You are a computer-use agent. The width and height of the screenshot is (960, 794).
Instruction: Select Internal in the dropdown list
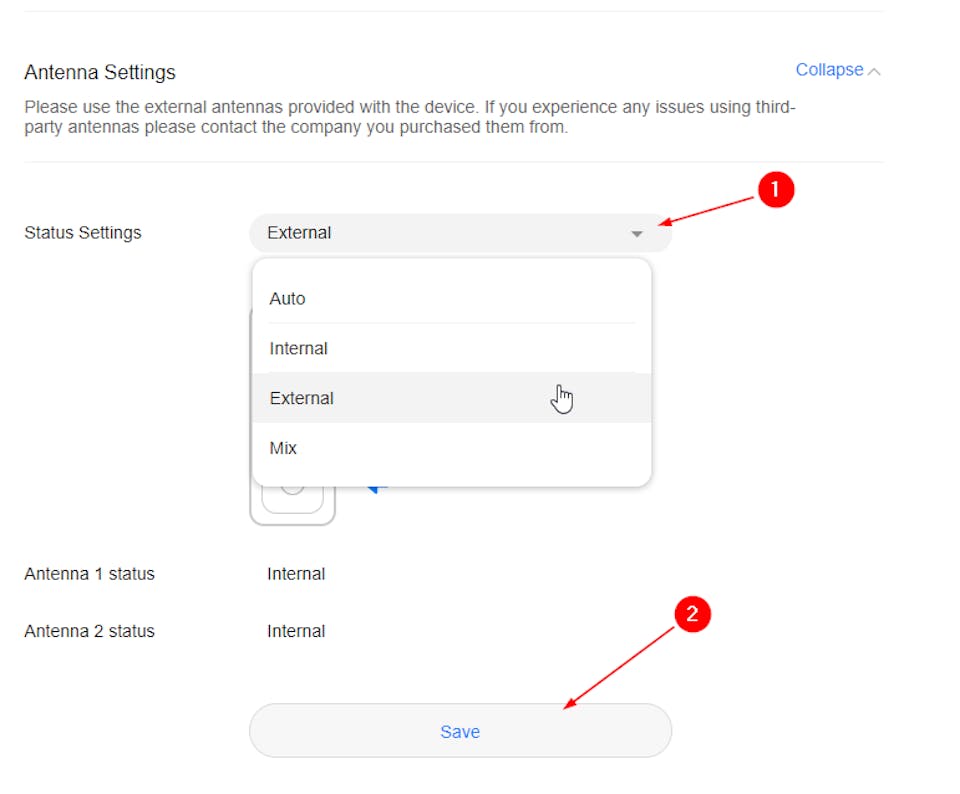click(x=299, y=349)
